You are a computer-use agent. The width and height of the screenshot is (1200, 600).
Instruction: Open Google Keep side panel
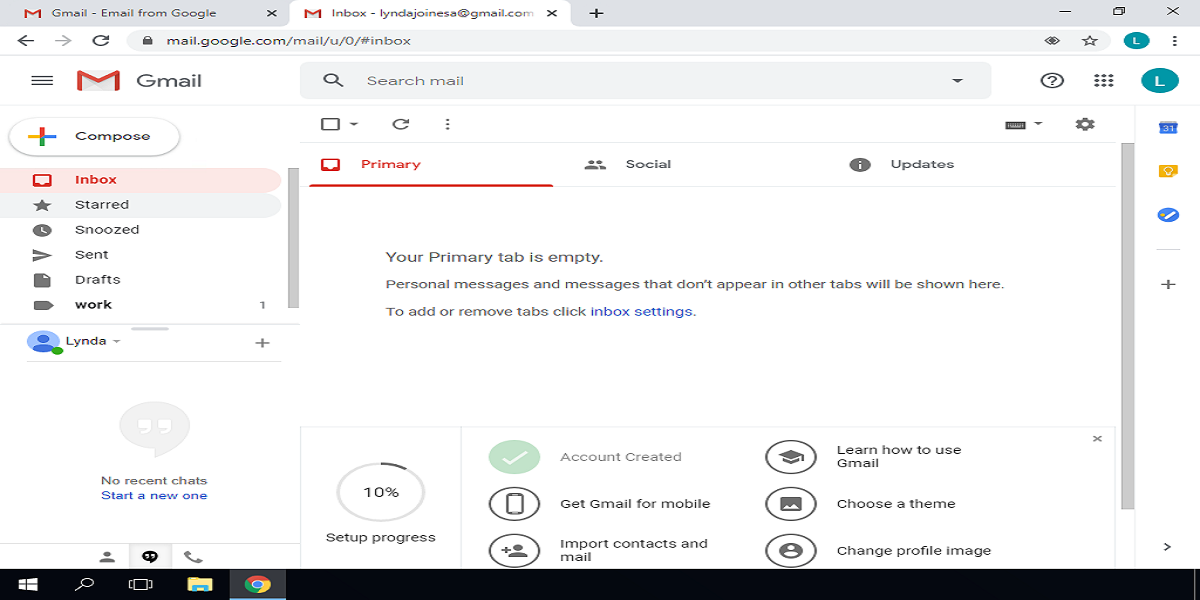tap(1167, 171)
